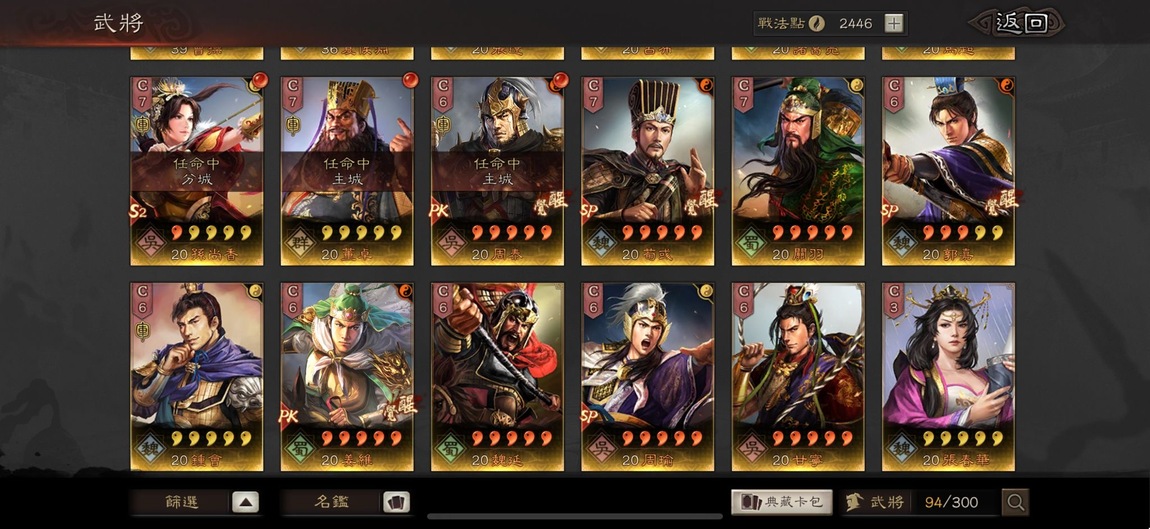Click the 武將 94/300 capacity counter
This screenshot has height=529, width=1150.
(920, 503)
